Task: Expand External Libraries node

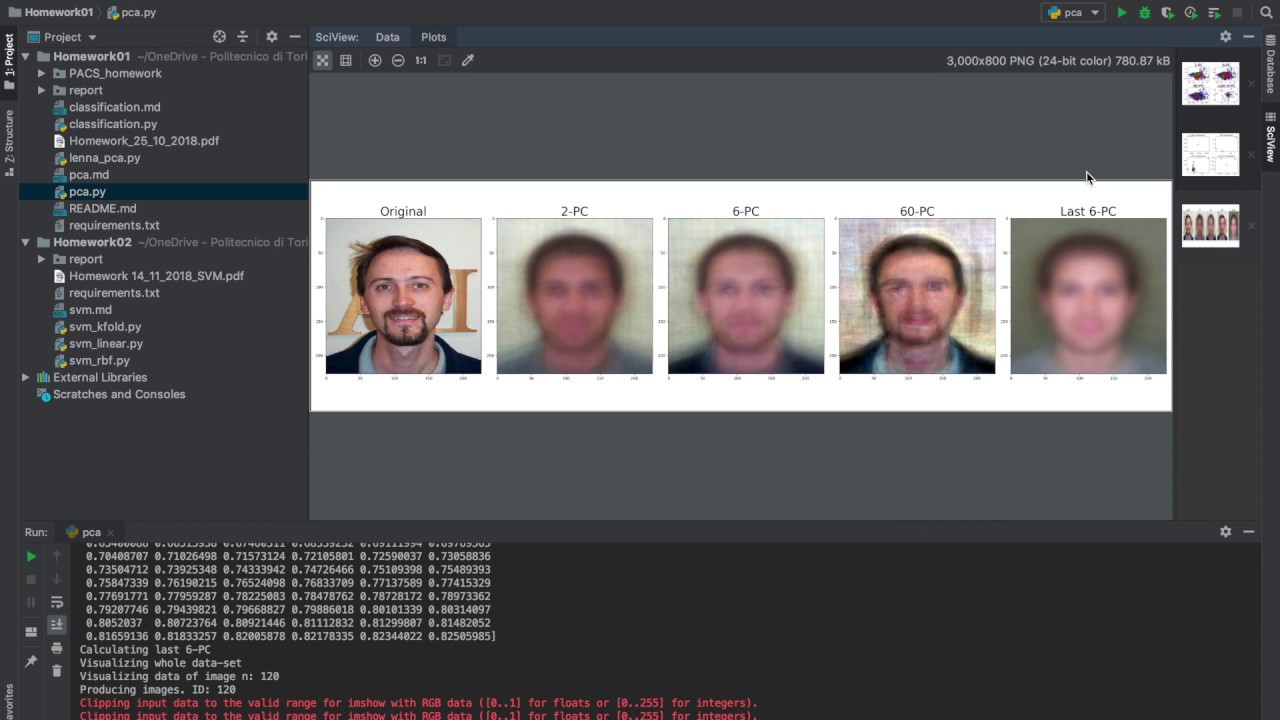Action: pyautogui.click(x=26, y=378)
